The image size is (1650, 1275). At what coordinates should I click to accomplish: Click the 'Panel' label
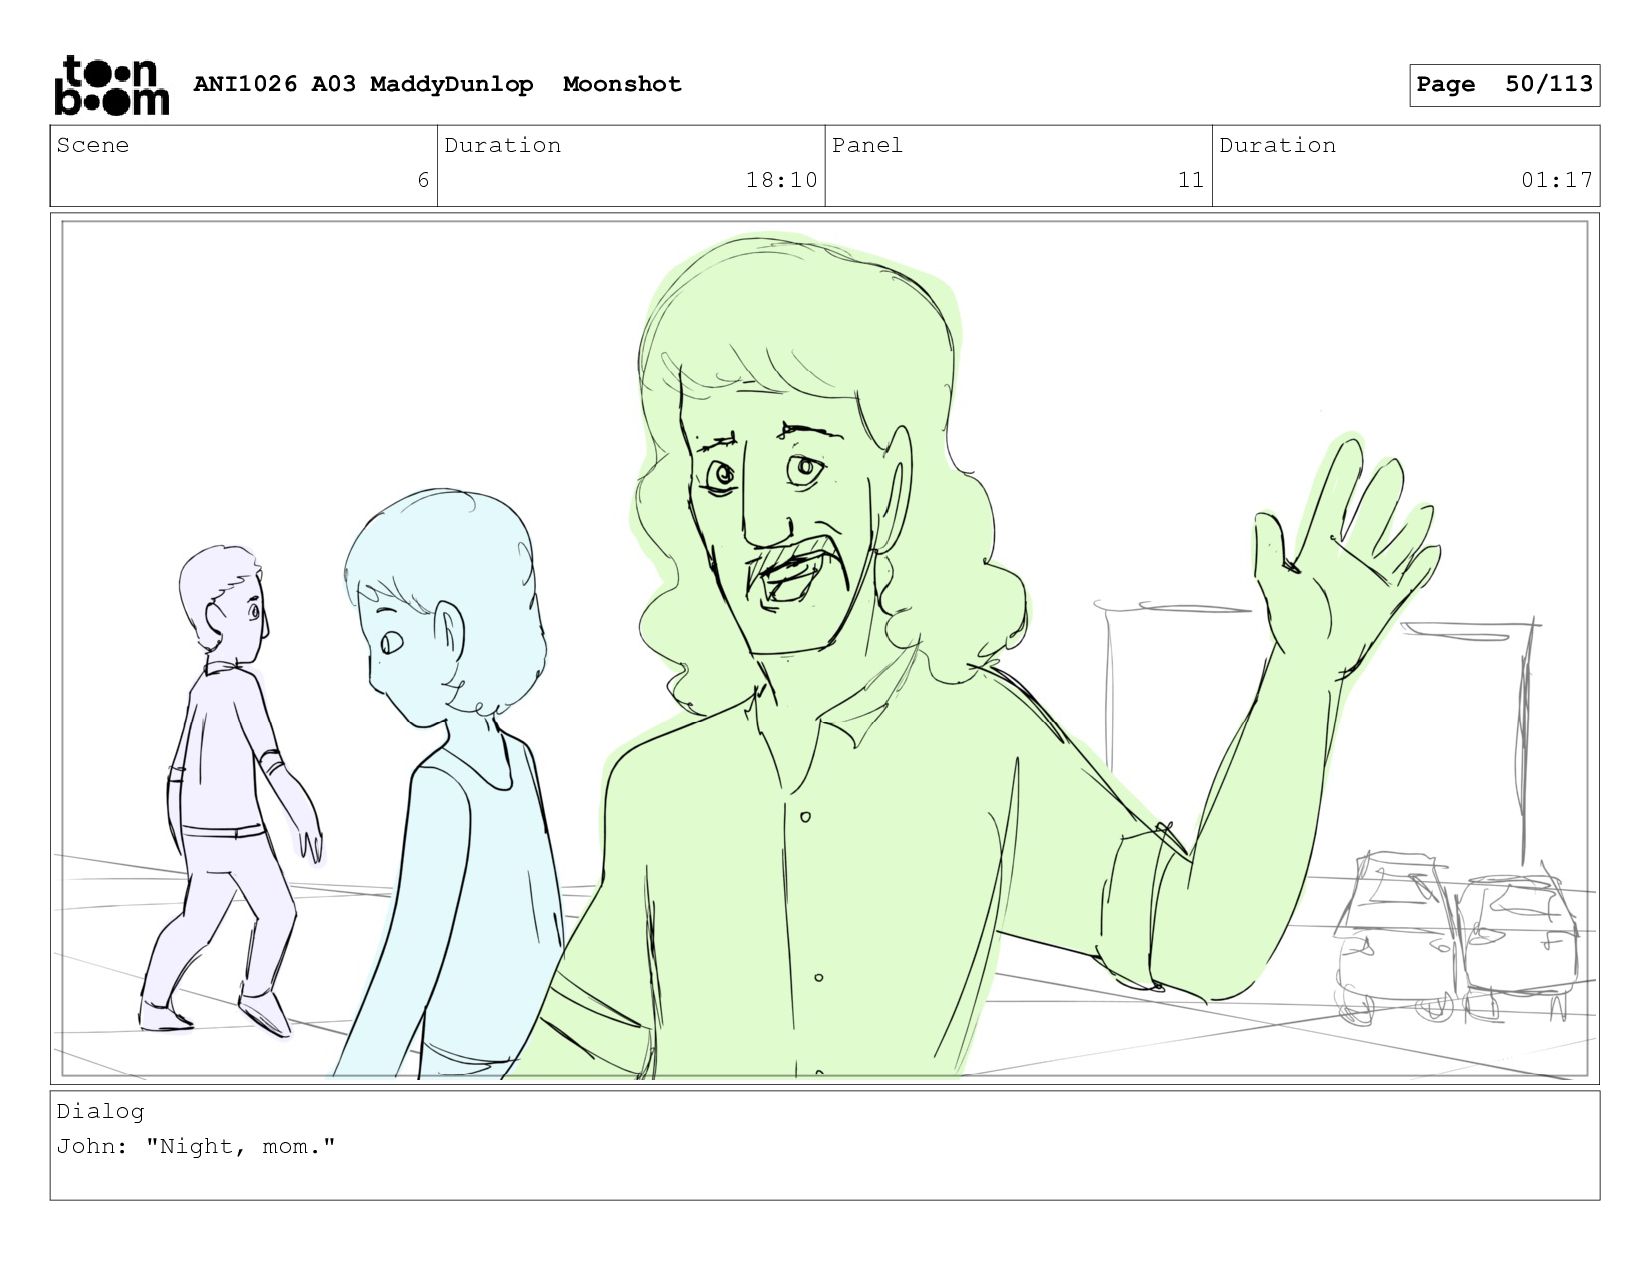point(867,145)
